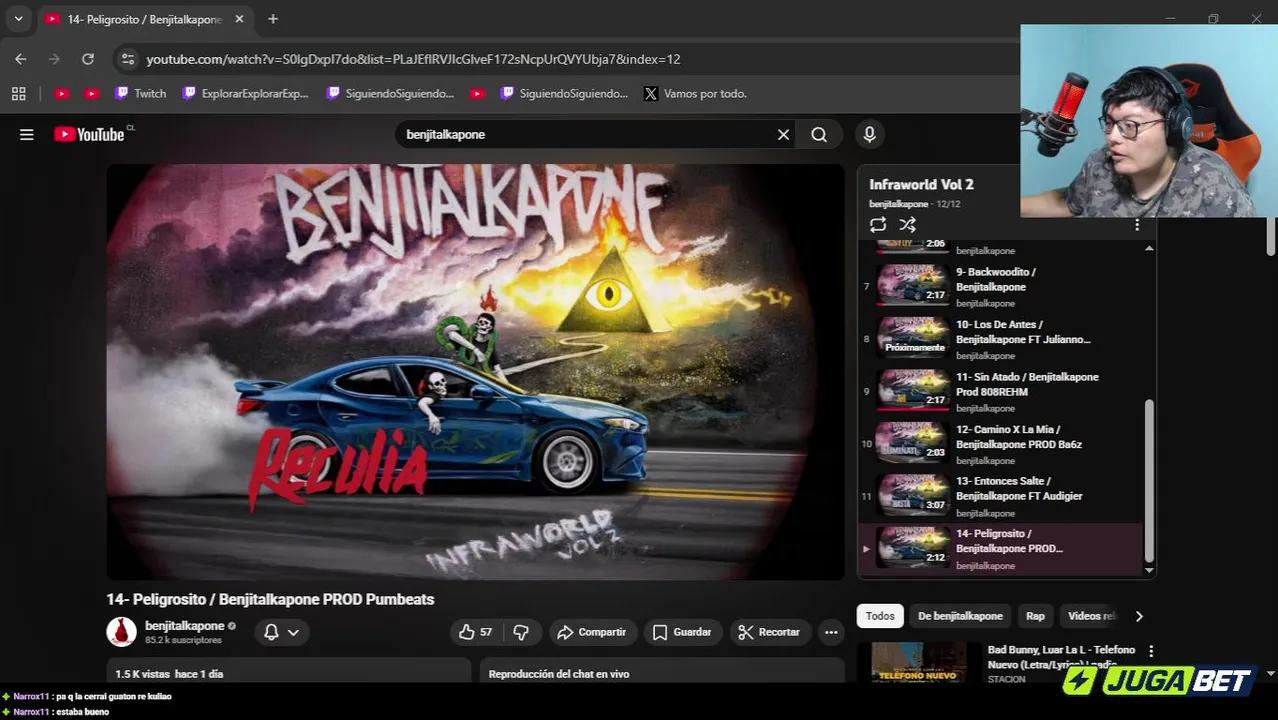The width and height of the screenshot is (1278, 720).
Task: Expand video description with 1.5 K vistas
Action: click(x=289, y=671)
